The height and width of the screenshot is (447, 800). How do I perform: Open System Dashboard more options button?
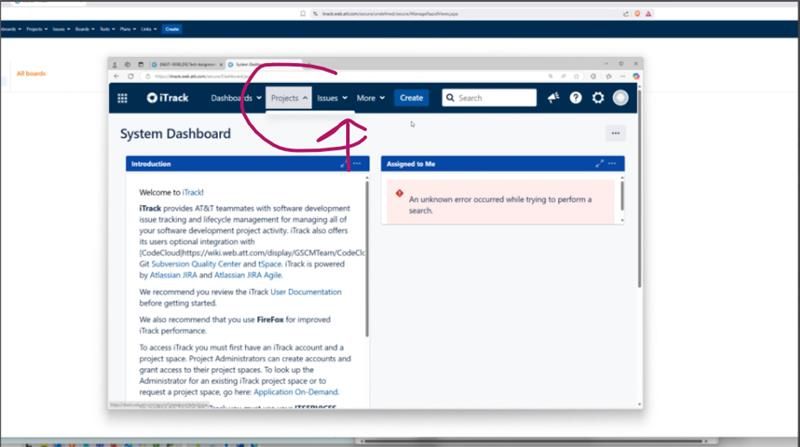tap(615, 133)
